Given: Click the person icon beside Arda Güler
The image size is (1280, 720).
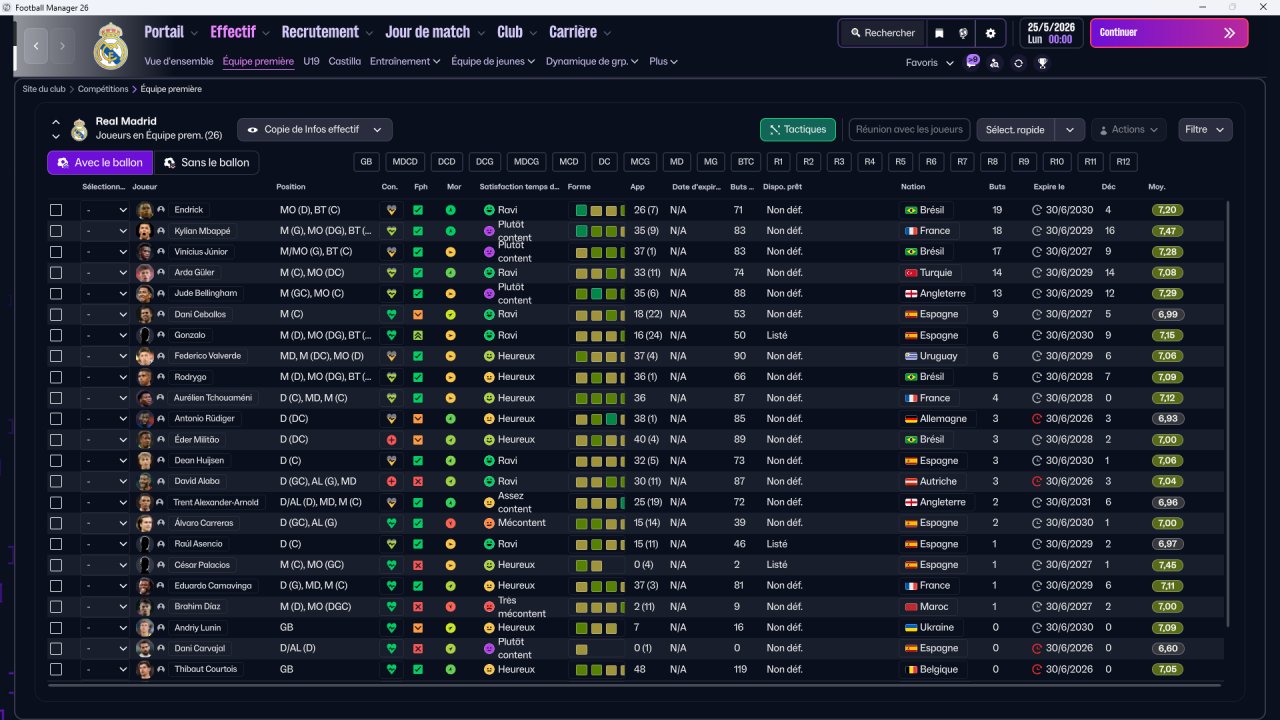Looking at the screenshot, I should pyautogui.click(x=161, y=273).
